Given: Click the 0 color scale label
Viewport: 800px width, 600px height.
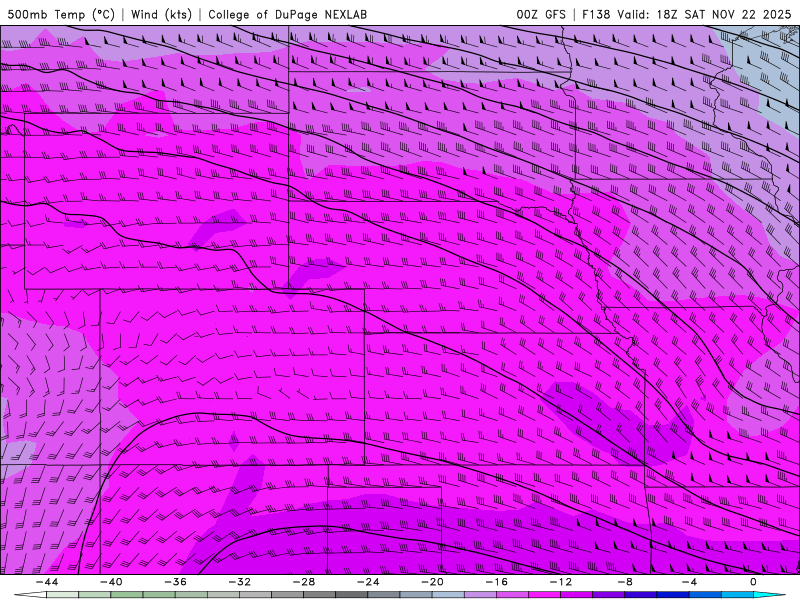Looking at the screenshot, I should [753, 582].
